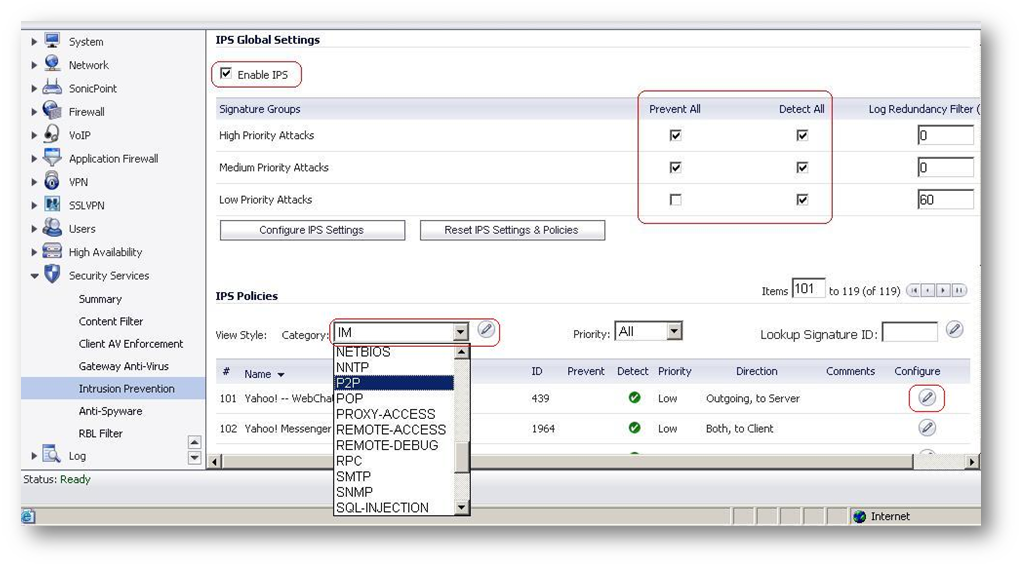Click the Lookup Signature ID input field
This screenshot has height=568, width=1023.
909,332
